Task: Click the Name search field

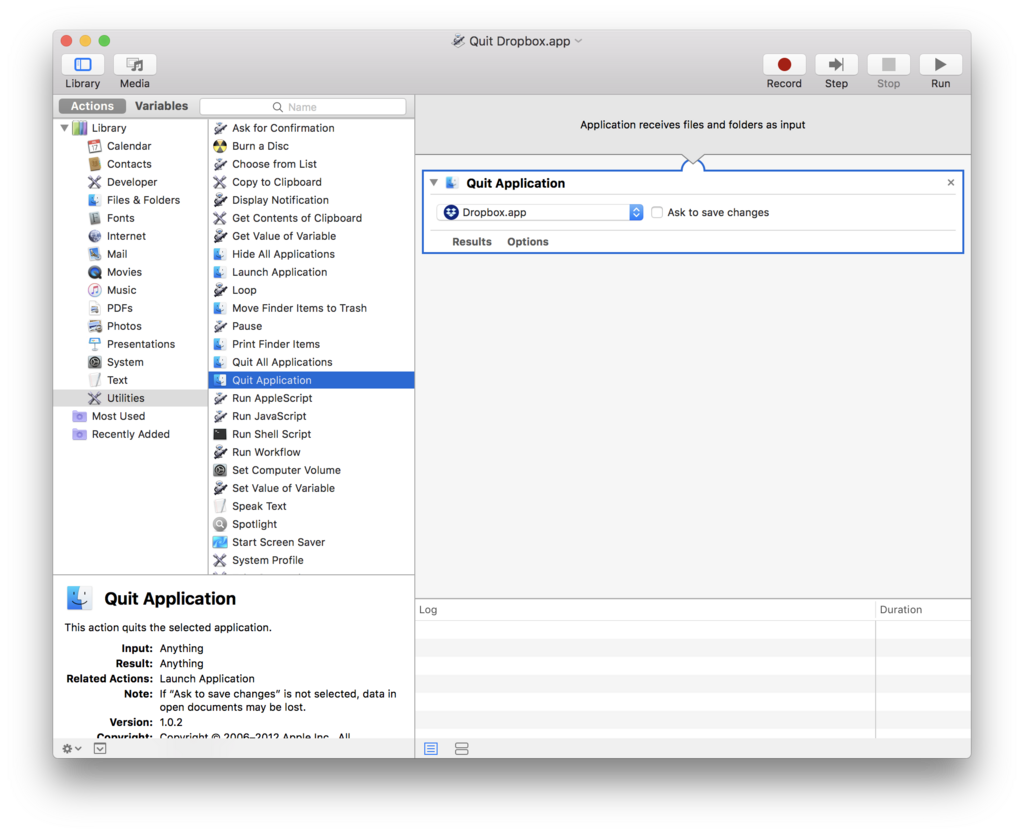Action: click(x=303, y=106)
